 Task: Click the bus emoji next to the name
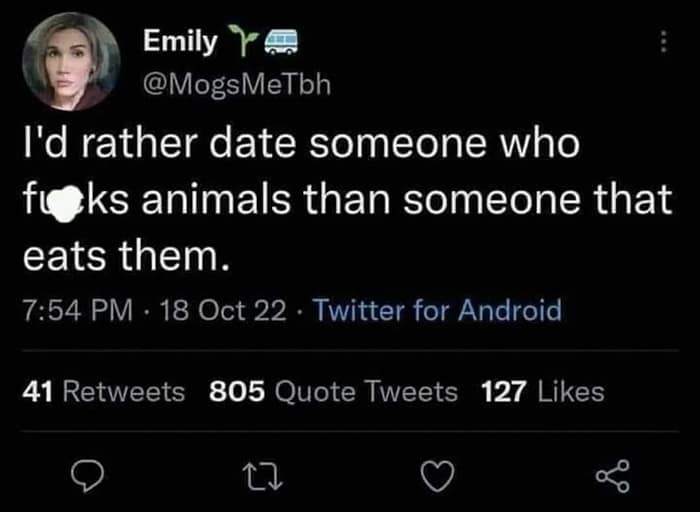(x=274, y=41)
